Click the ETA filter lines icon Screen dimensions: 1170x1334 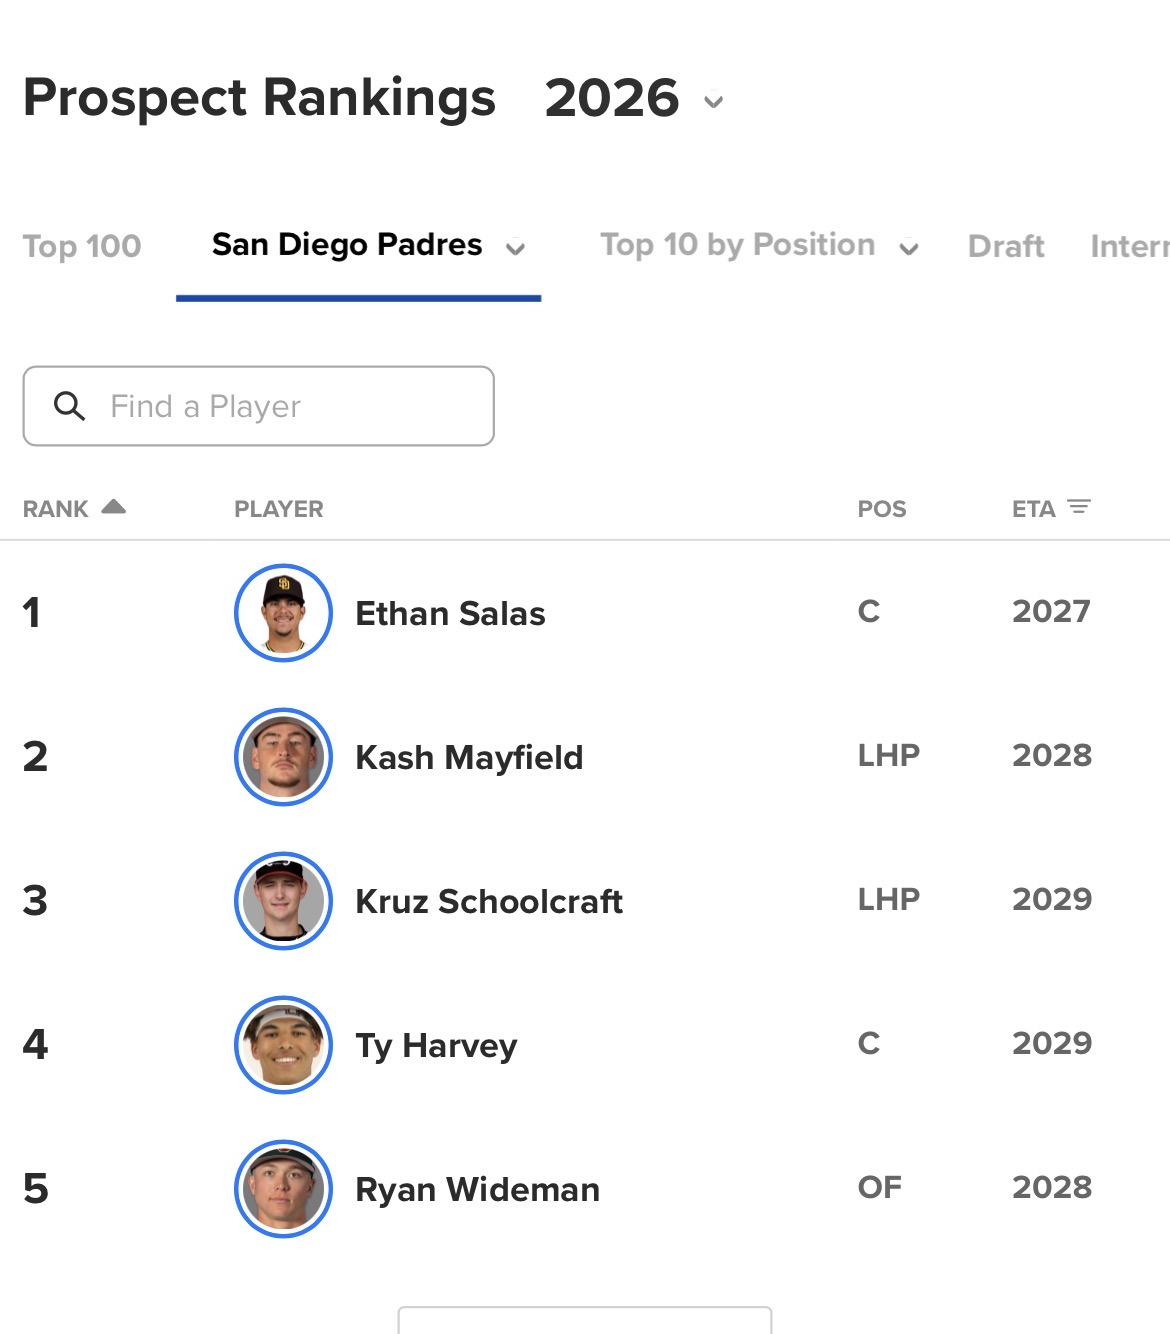click(1079, 507)
